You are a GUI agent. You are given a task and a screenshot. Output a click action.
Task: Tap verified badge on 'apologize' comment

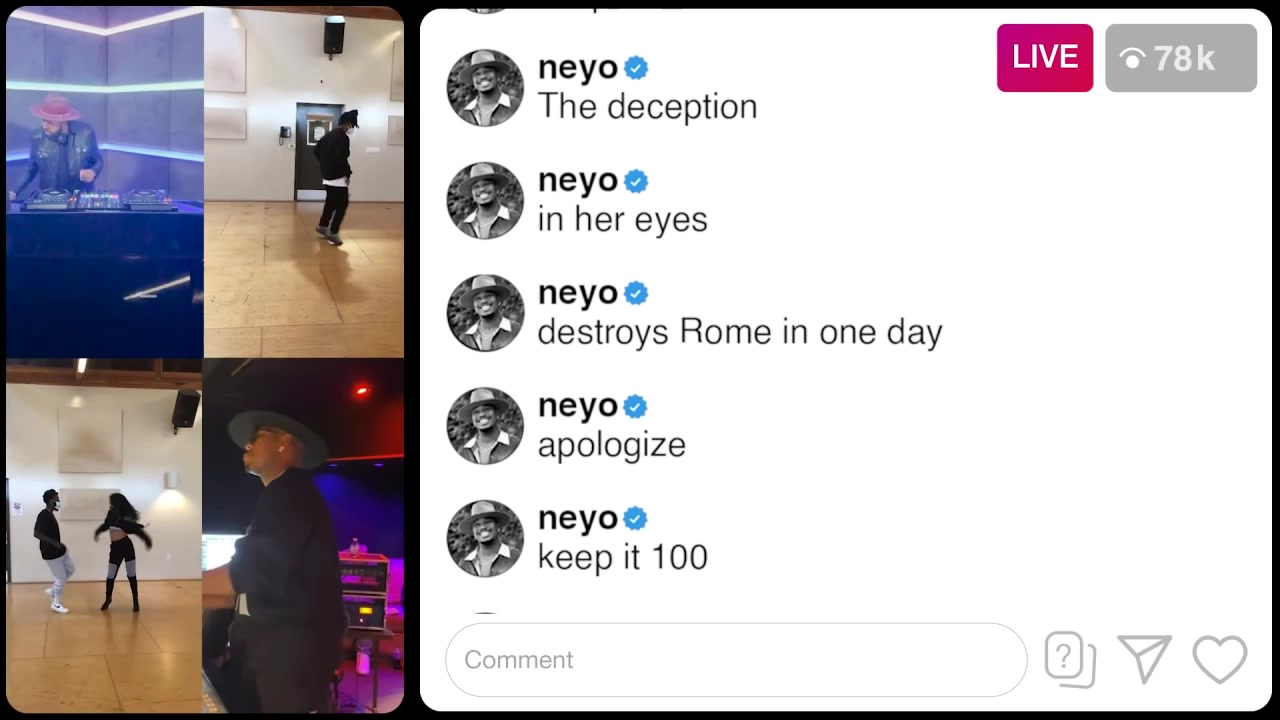click(636, 406)
